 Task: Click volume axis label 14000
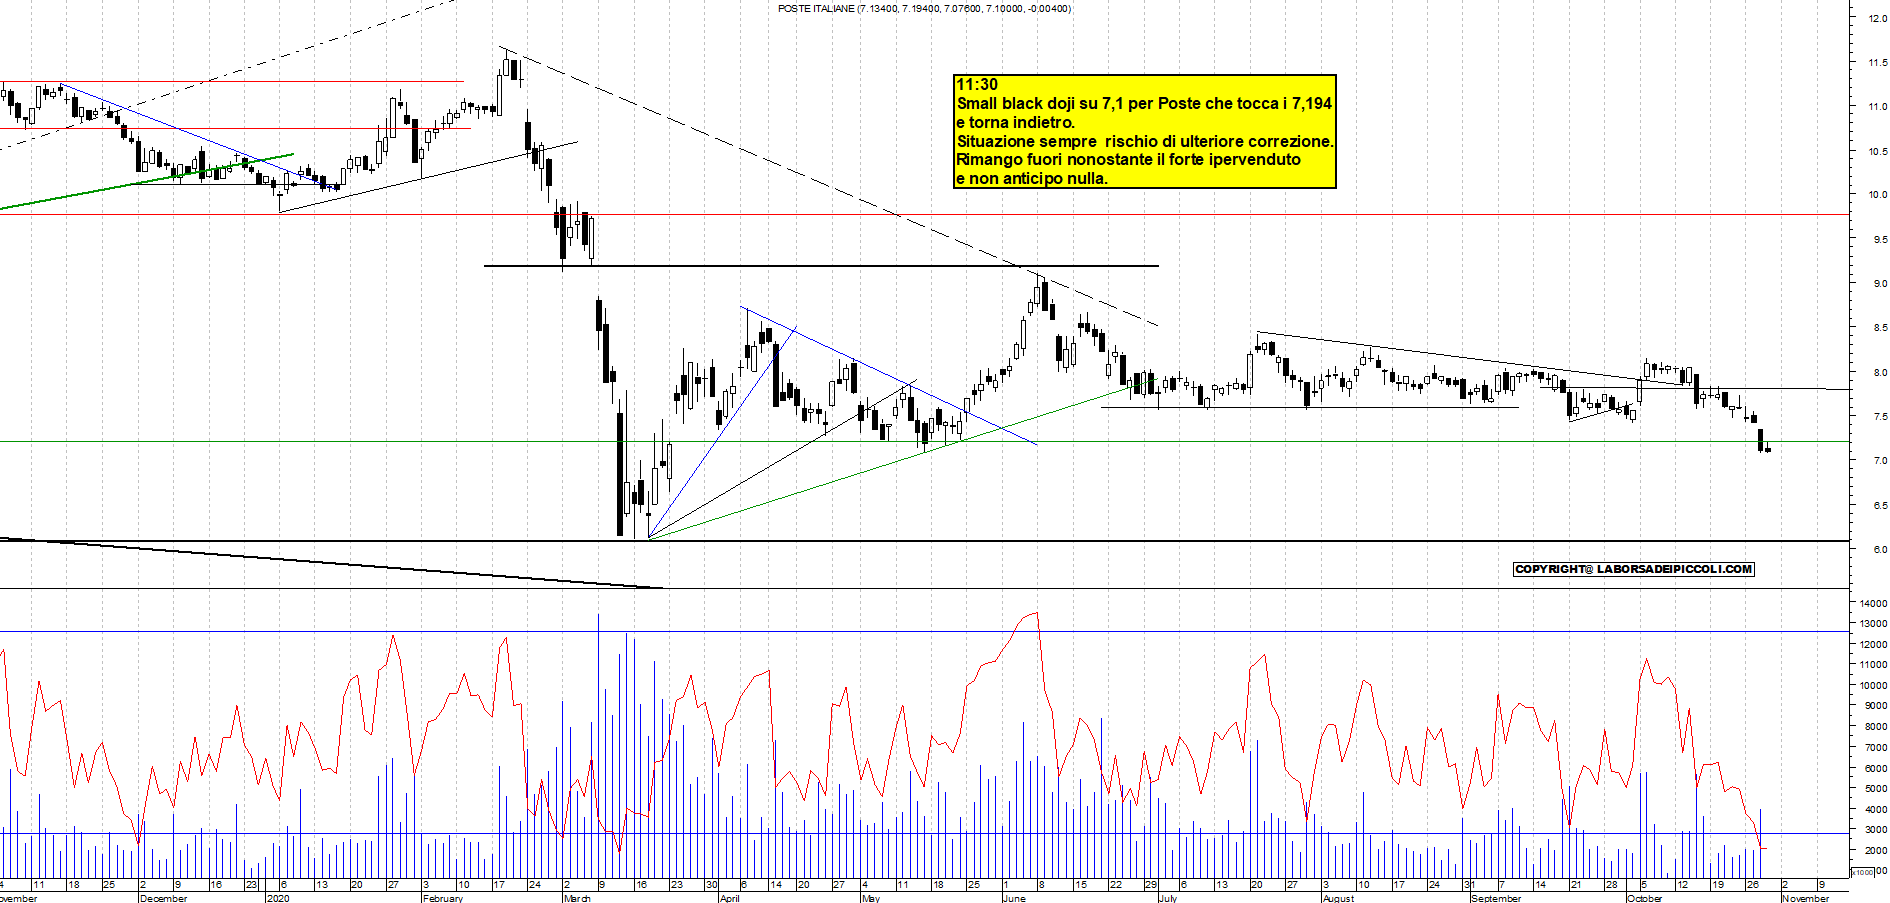[x=1873, y=603]
